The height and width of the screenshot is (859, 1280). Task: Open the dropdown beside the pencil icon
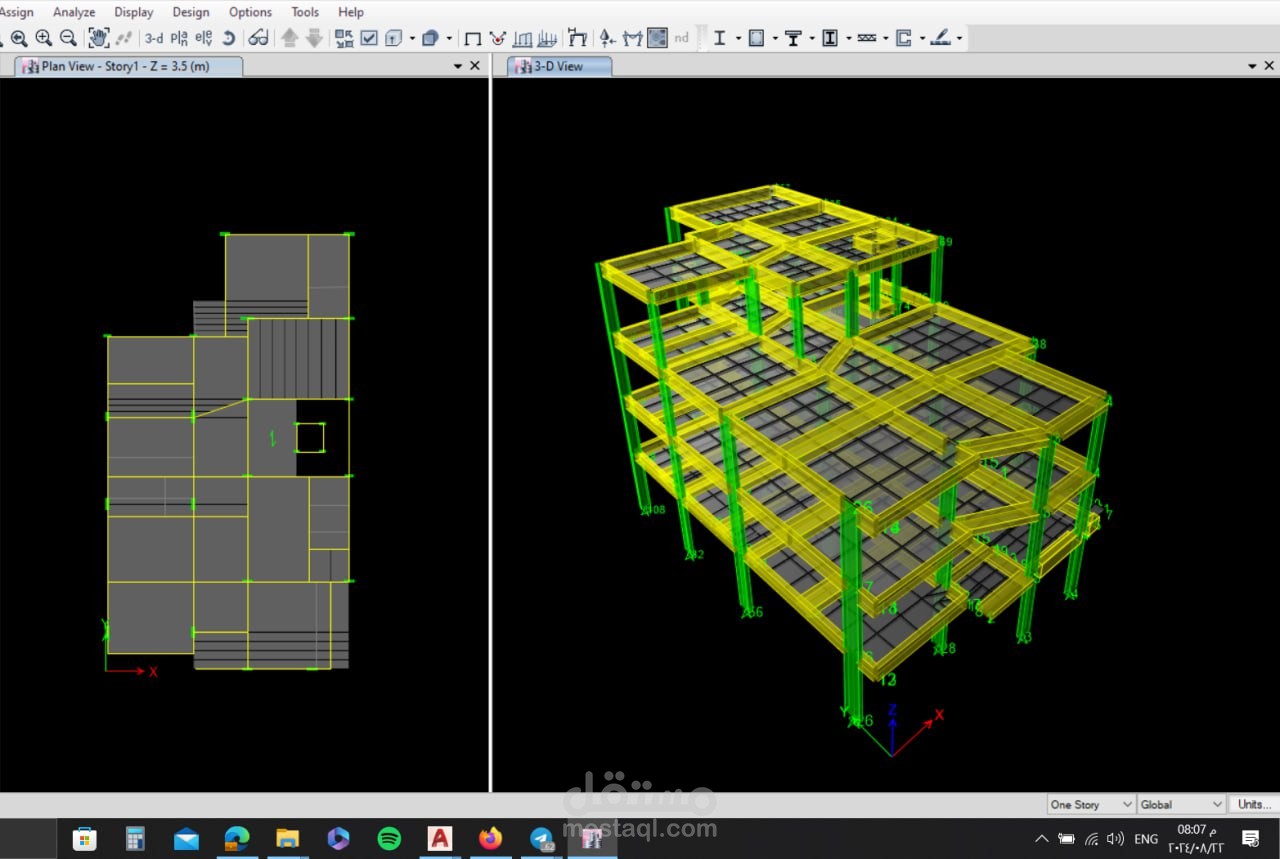[959, 38]
